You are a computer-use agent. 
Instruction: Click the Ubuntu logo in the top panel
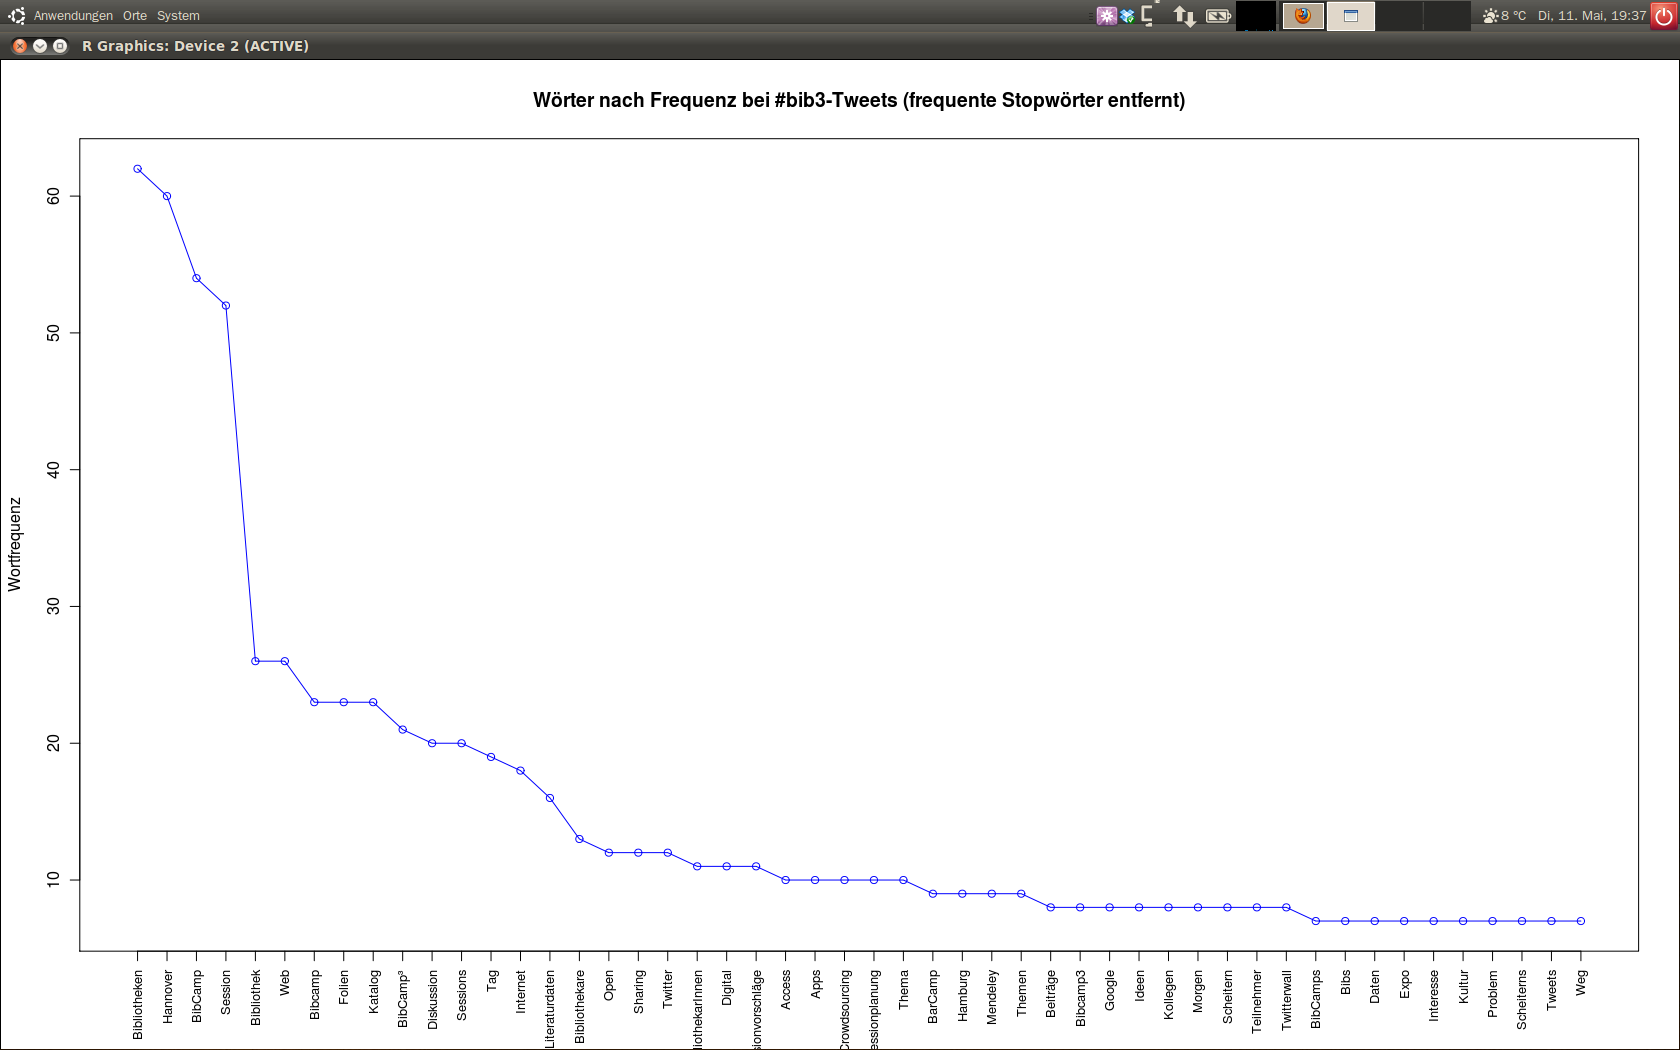pyautogui.click(x=17, y=15)
